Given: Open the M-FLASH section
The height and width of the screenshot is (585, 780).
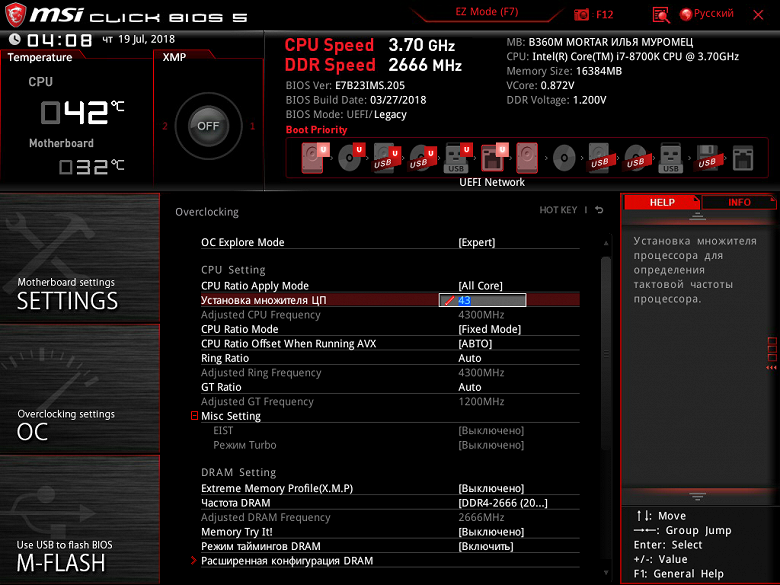Looking at the screenshot, I should 80,519.
